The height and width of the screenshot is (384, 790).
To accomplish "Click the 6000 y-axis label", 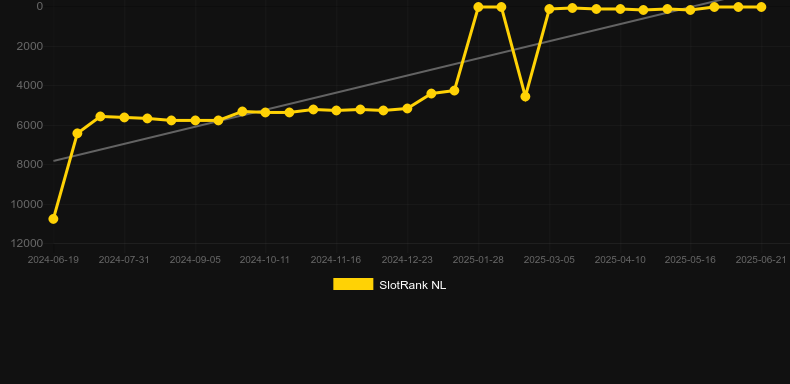I will (x=30, y=125).
